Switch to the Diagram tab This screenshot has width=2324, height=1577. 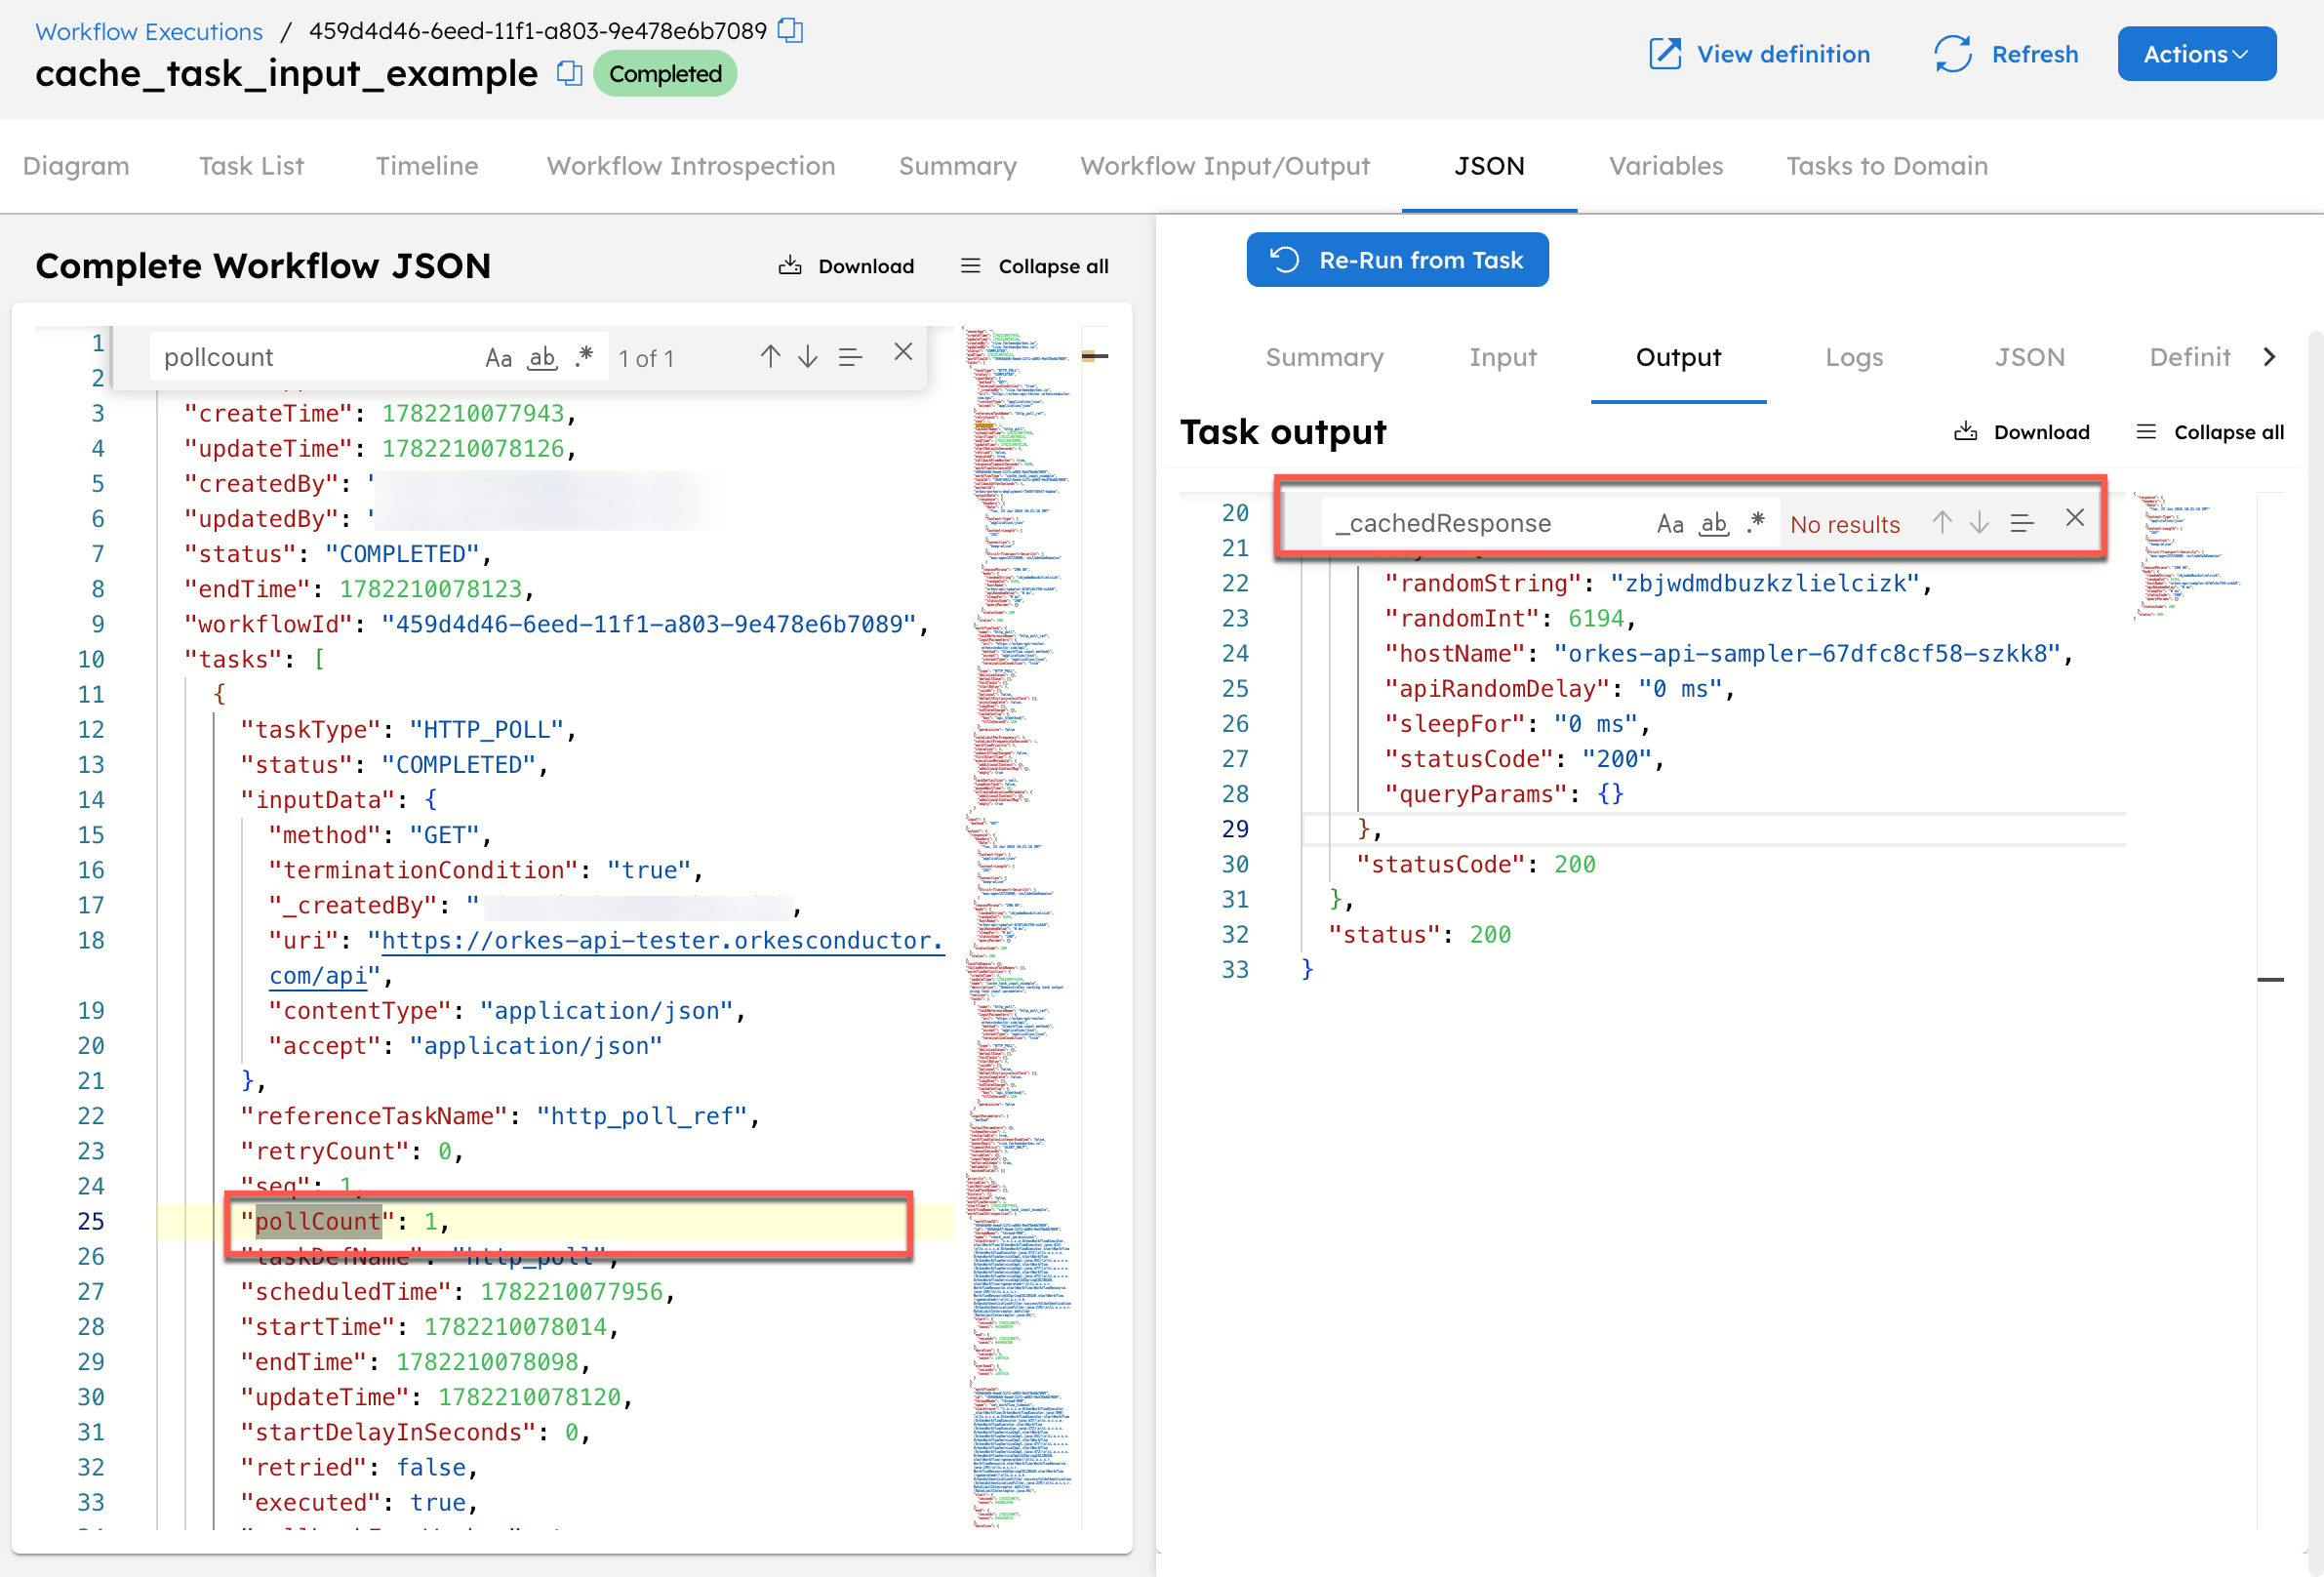tap(76, 166)
